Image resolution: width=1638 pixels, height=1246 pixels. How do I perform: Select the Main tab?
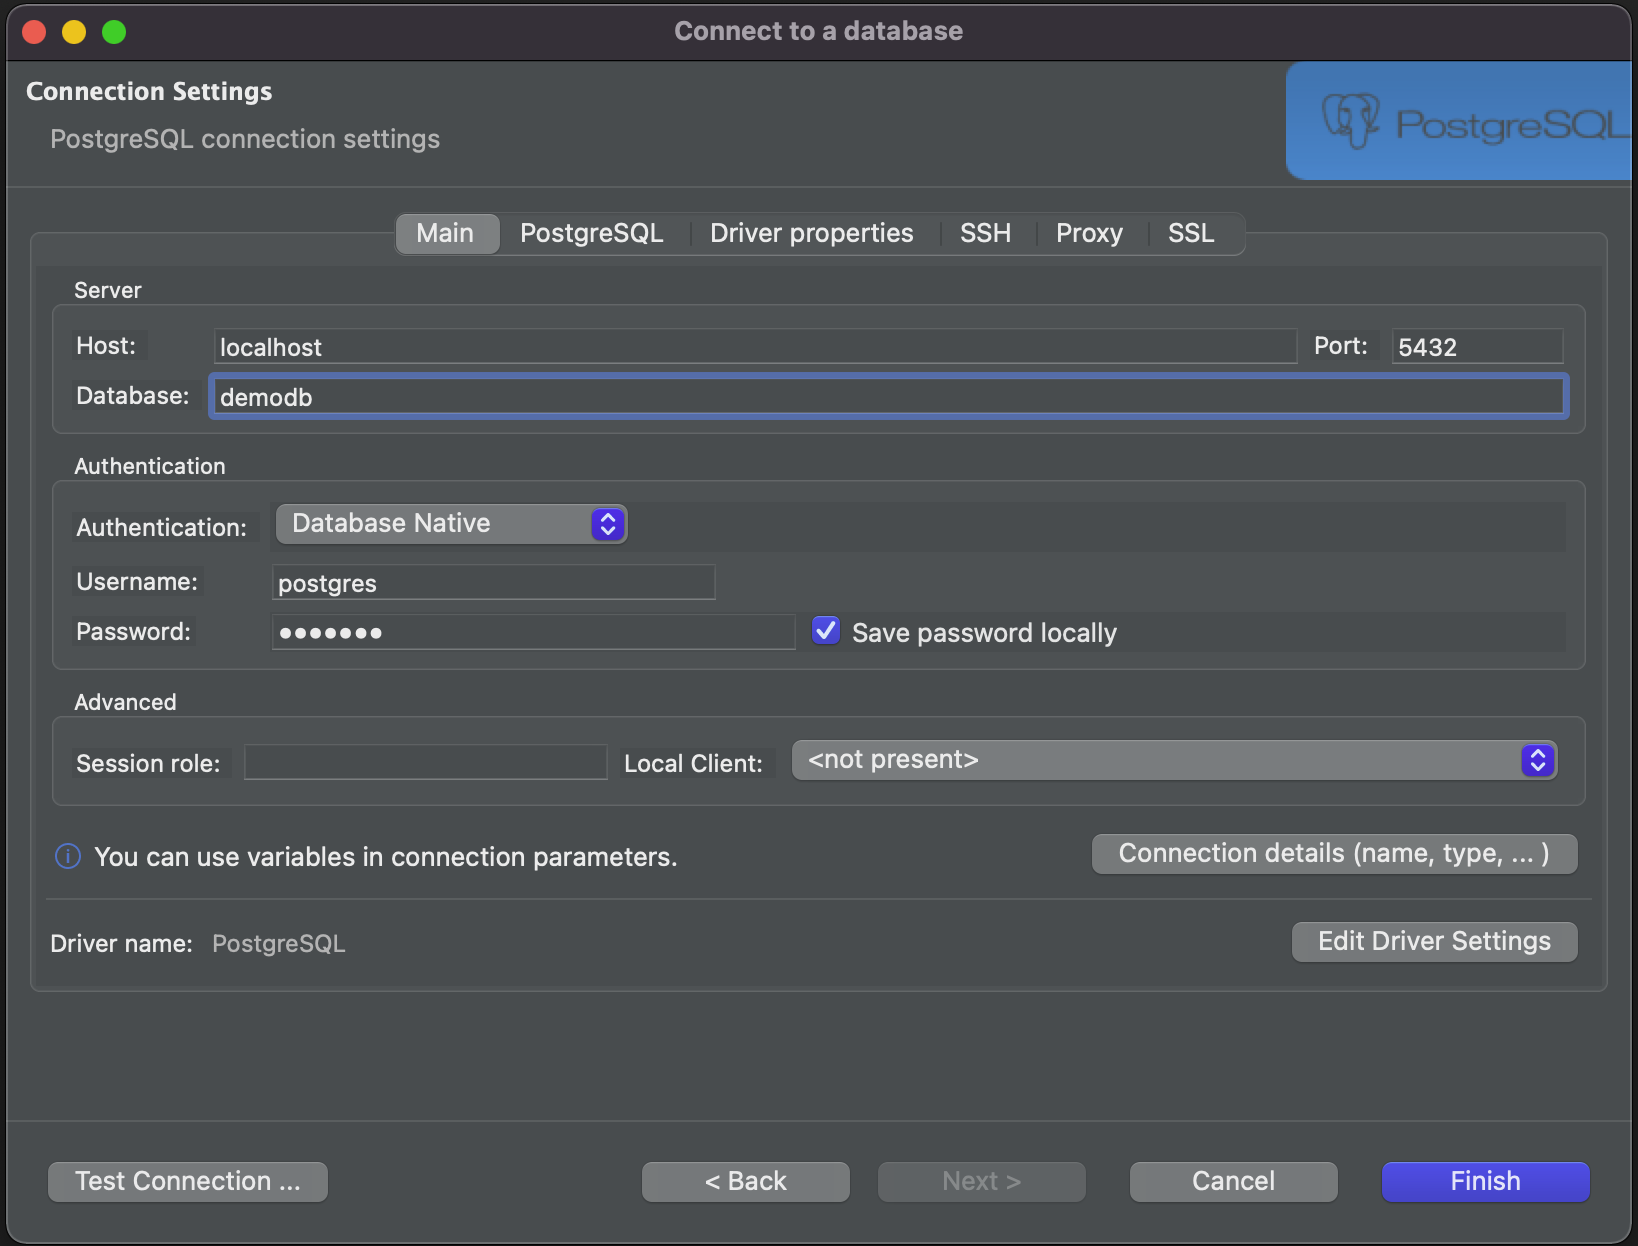(x=445, y=234)
